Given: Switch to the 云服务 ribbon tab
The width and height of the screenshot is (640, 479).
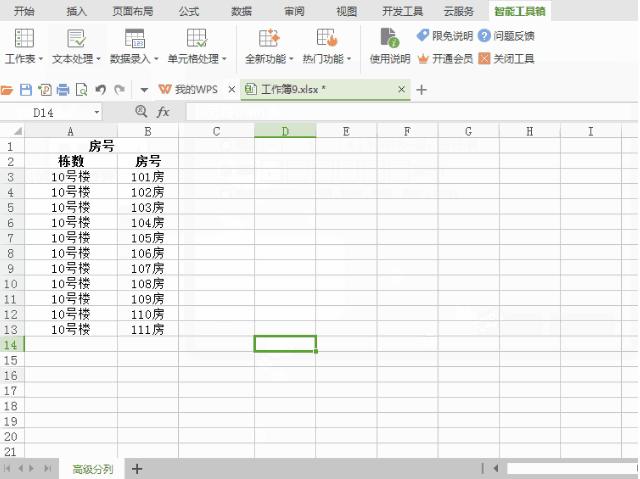Looking at the screenshot, I should pos(458,11).
